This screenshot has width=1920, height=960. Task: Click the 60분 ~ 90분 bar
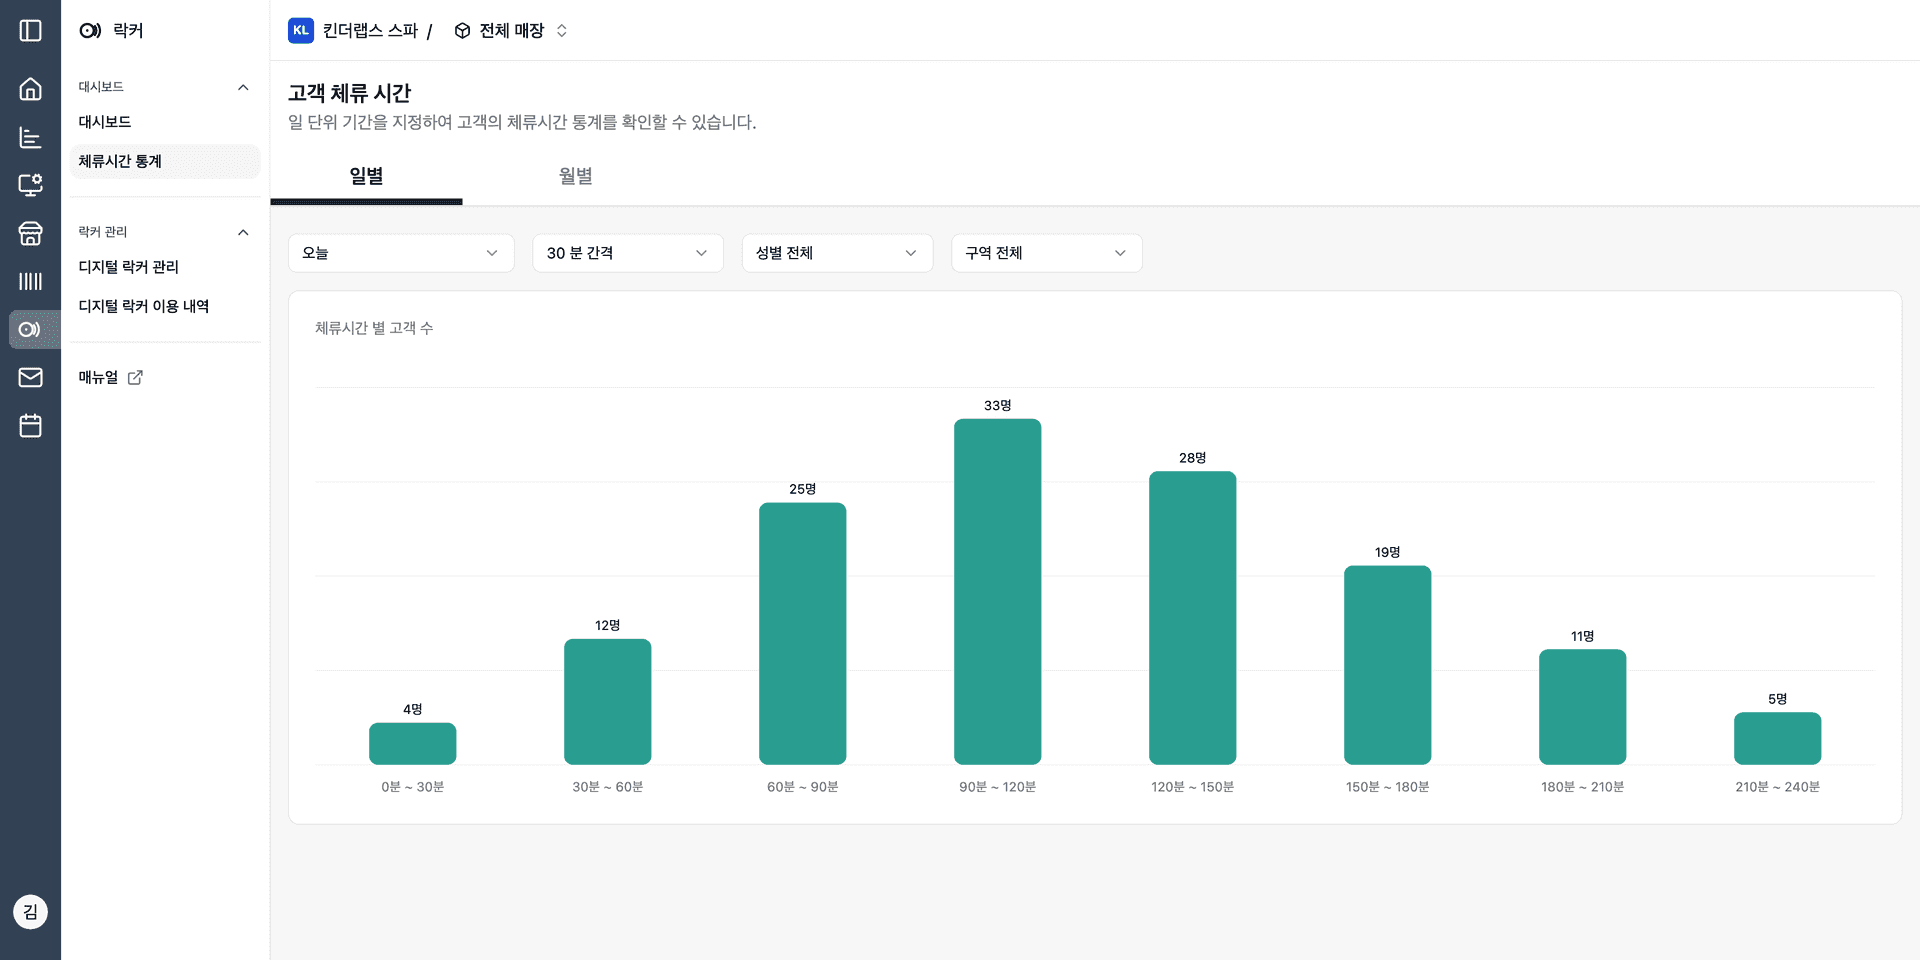(802, 633)
